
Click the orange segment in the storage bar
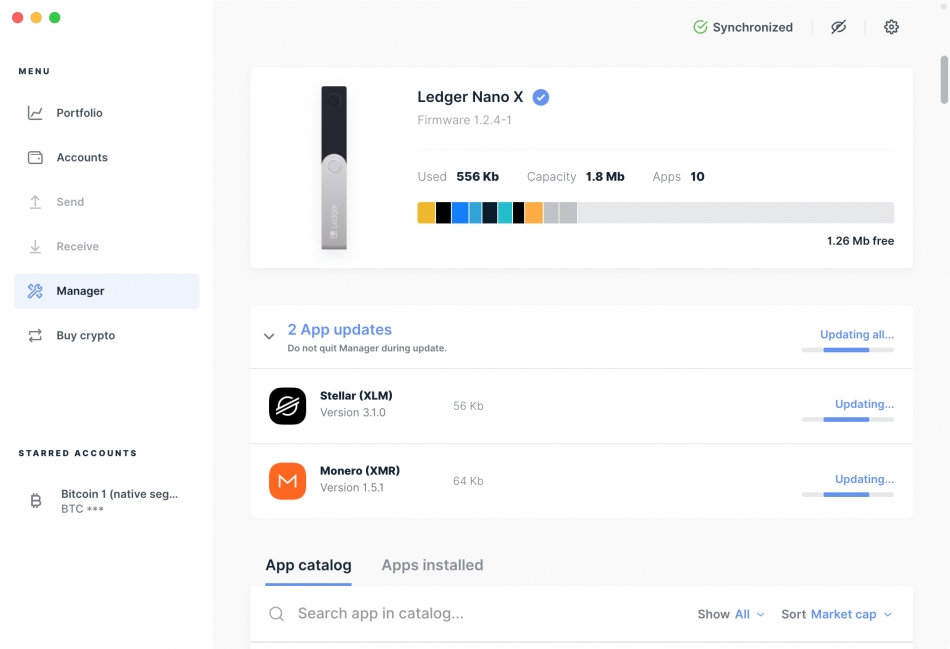(534, 213)
